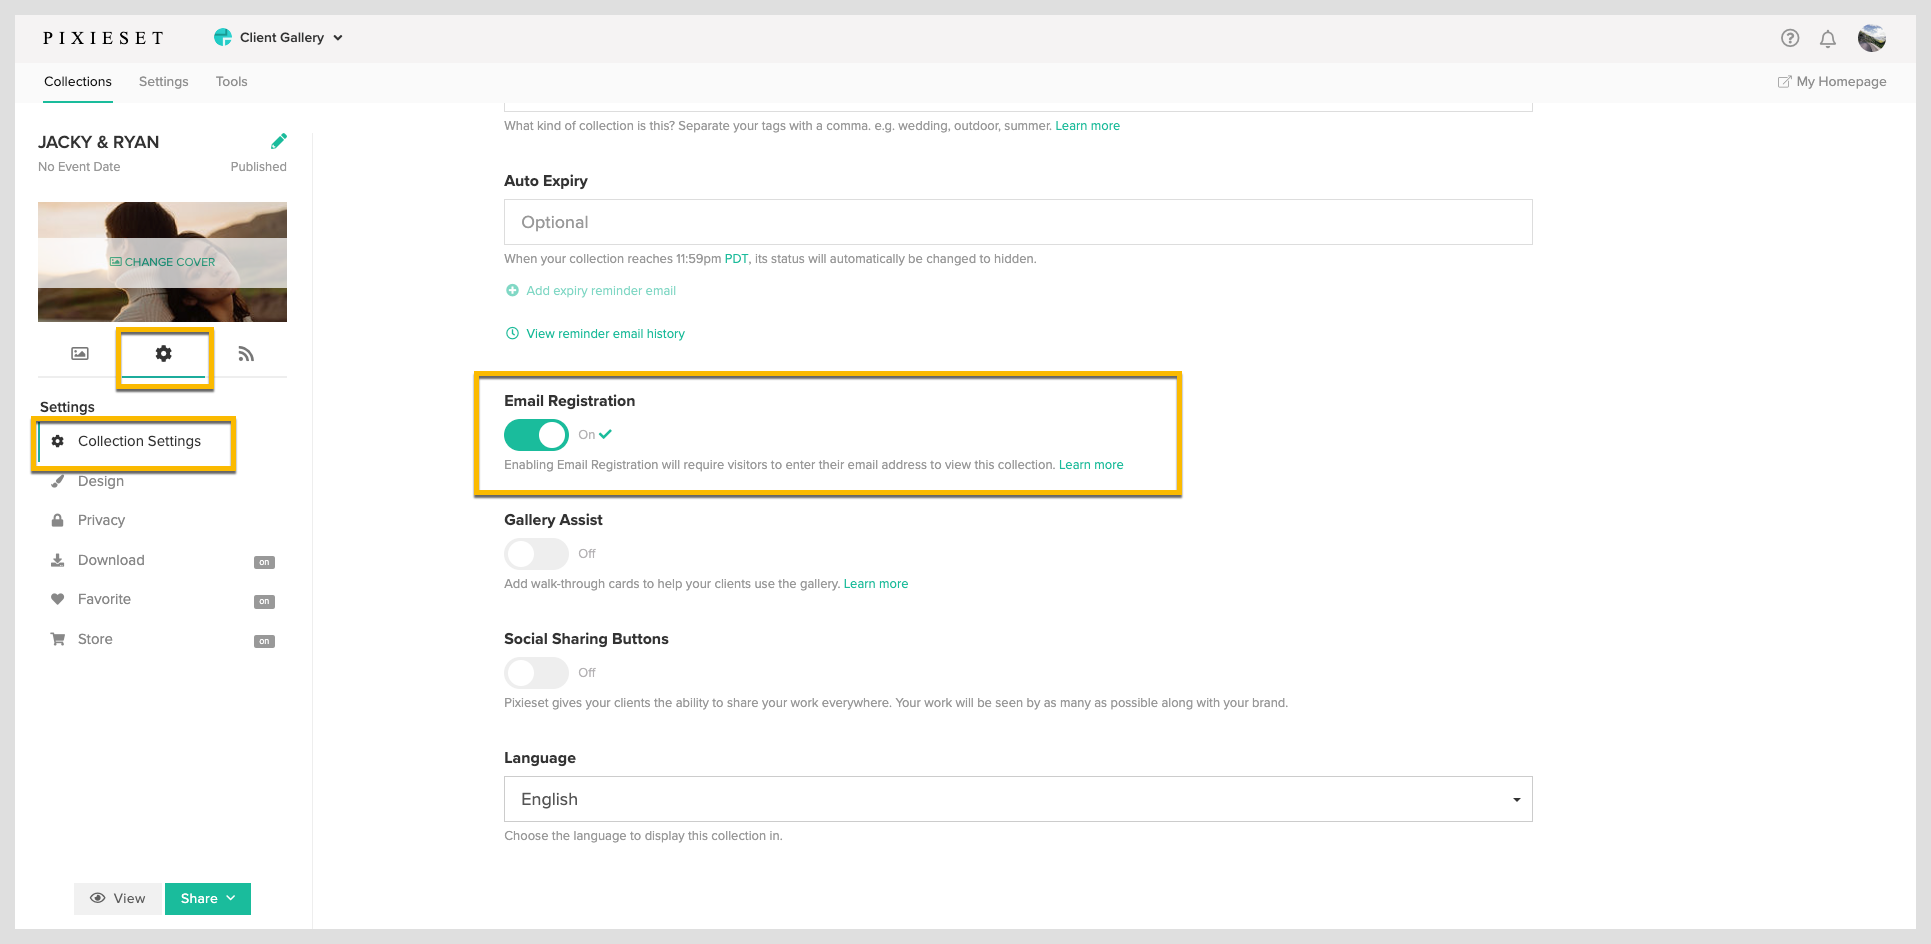Click Learn more under Gallery Assist
1931x944 pixels.
[876, 584]
